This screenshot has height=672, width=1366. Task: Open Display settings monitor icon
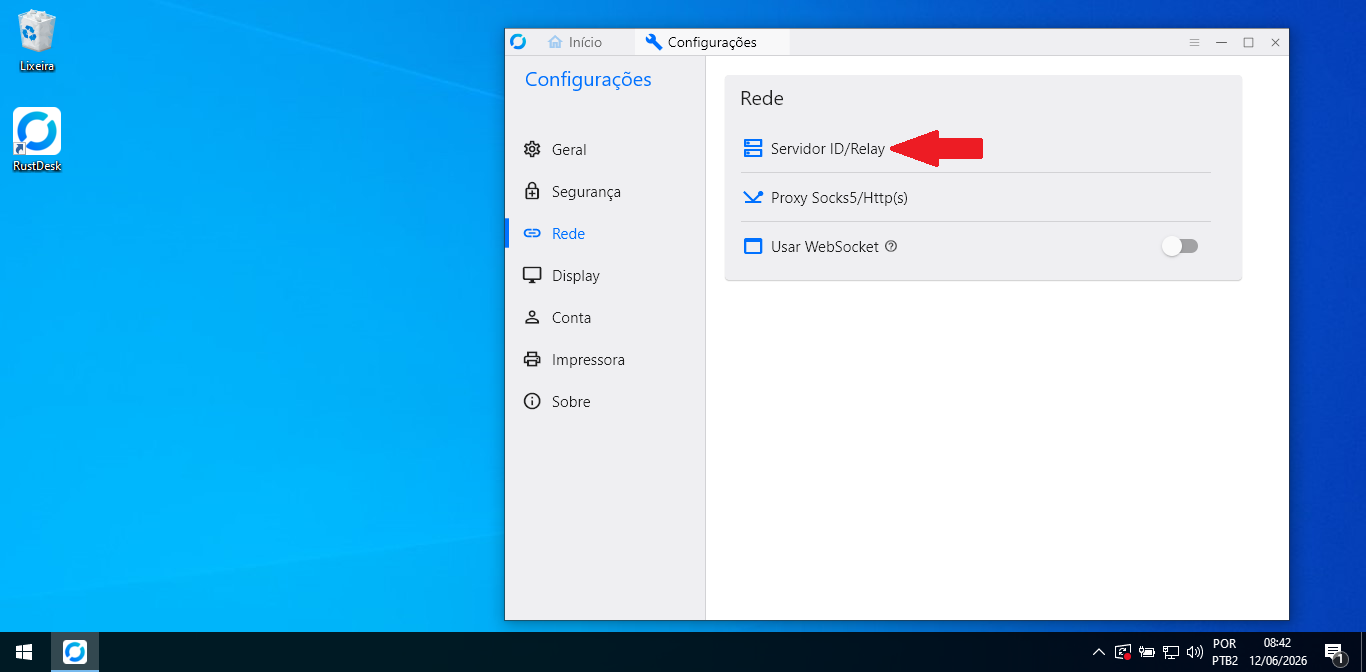click(532, 275)
